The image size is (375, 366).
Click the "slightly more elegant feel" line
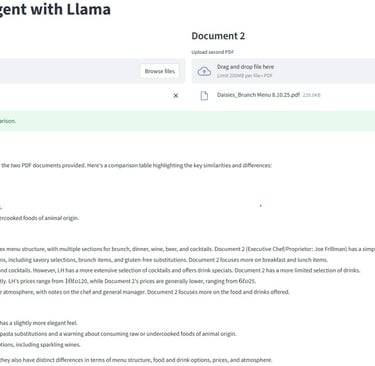tap(39, 323)
